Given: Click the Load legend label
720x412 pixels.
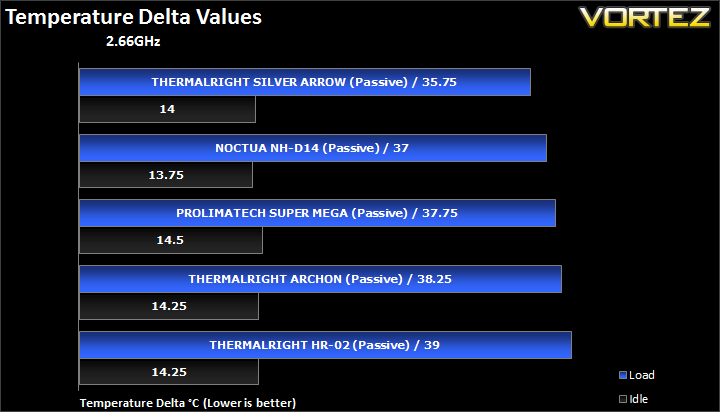Looking at the screenshot, I should tap(641, 375).
